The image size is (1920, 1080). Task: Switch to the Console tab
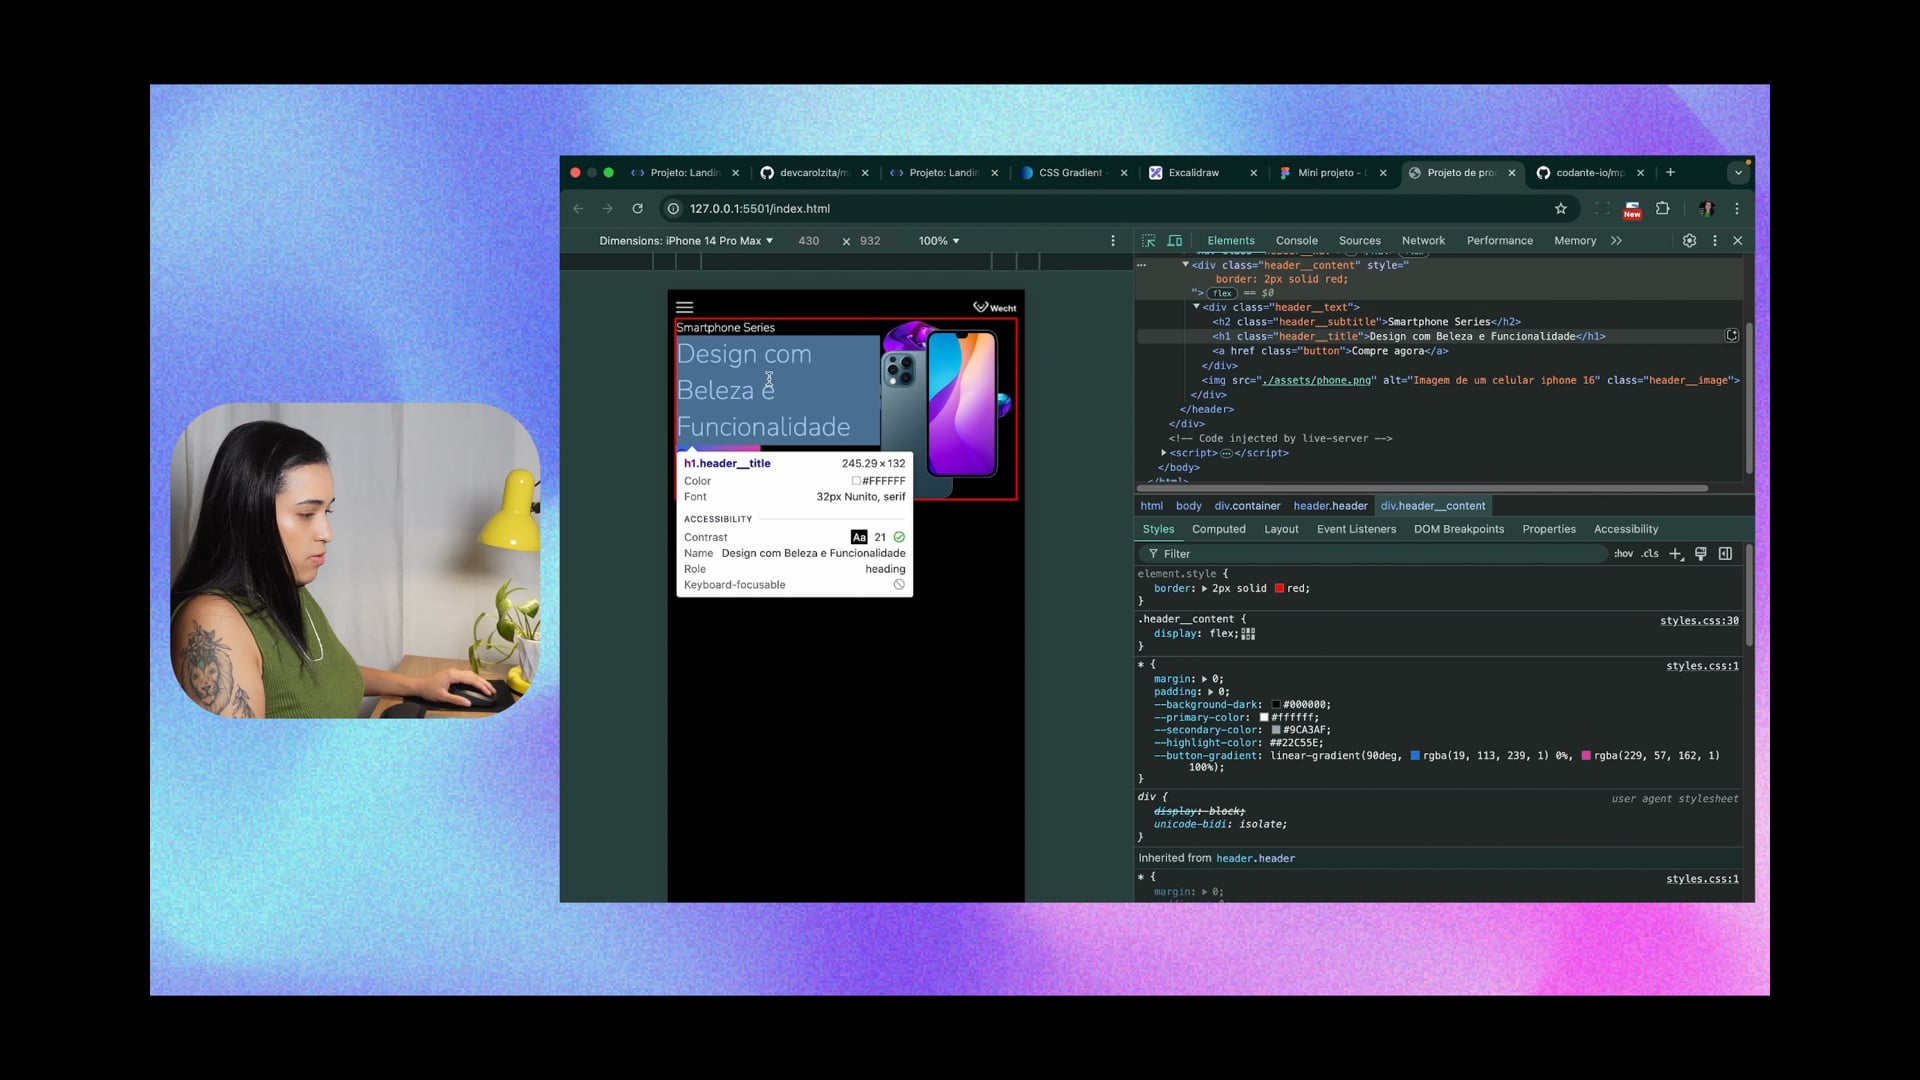pos(1296,241)
